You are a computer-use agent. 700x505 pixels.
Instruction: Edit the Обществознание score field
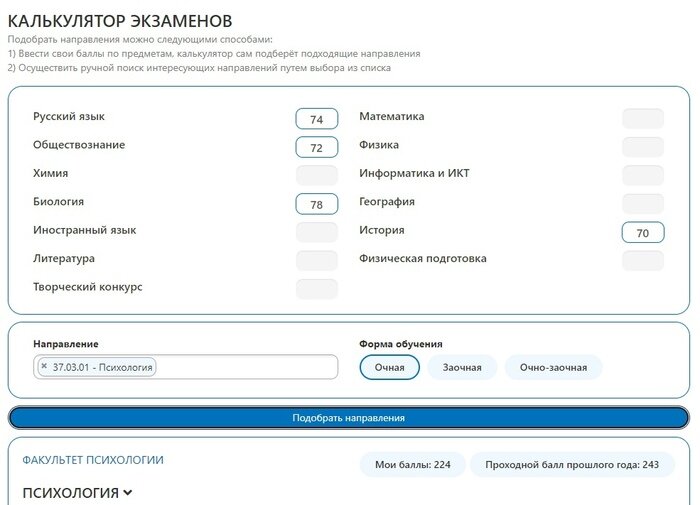point(317,147)
